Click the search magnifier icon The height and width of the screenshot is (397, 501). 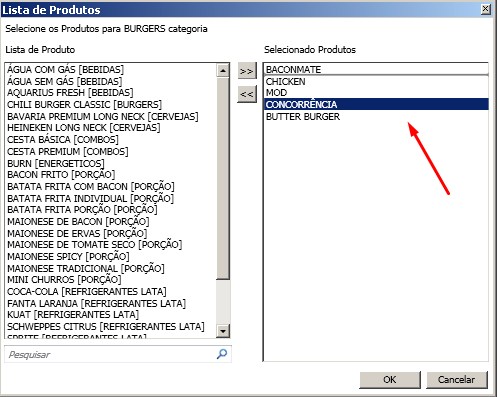pyautogui.click(x=222, y=354)
